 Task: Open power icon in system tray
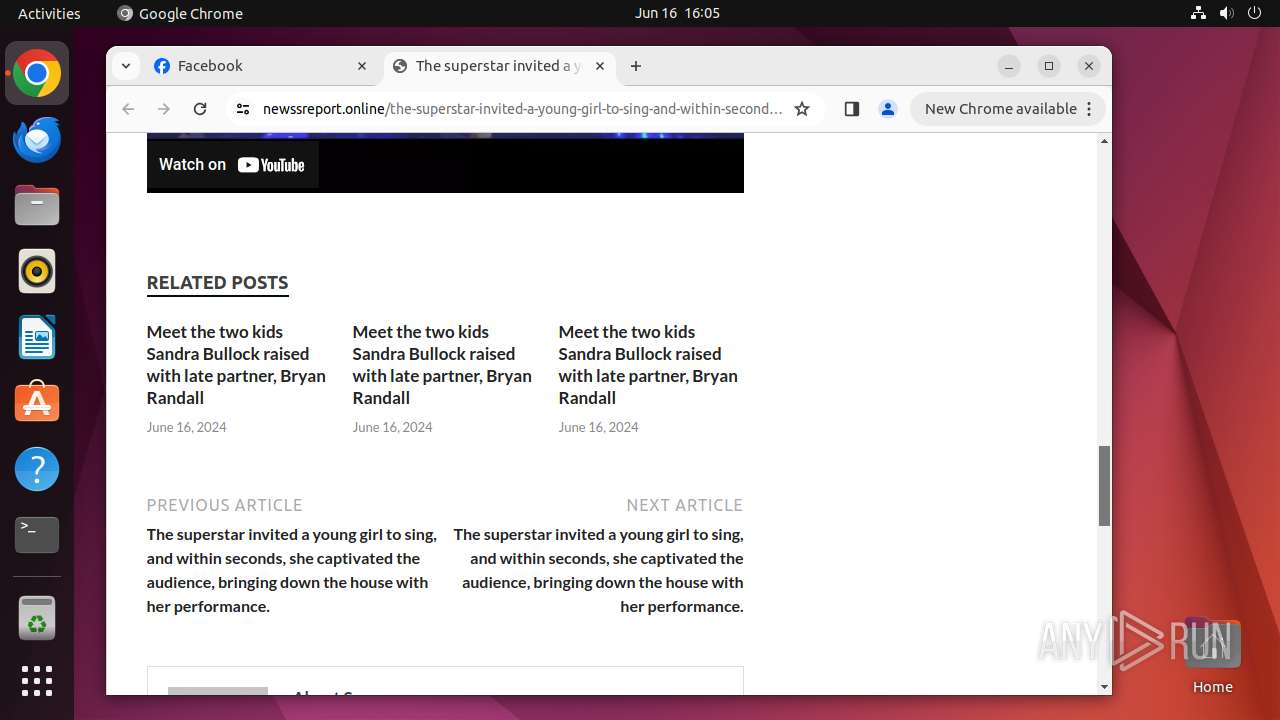pos(1254,13)
